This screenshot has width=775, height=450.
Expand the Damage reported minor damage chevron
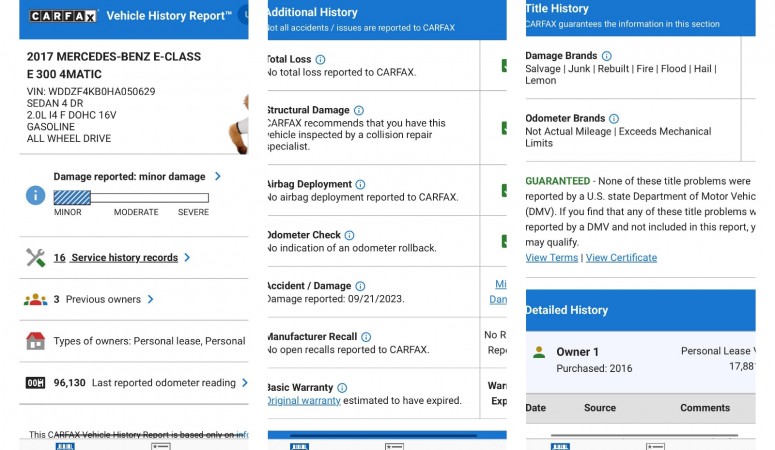[218, 177]
